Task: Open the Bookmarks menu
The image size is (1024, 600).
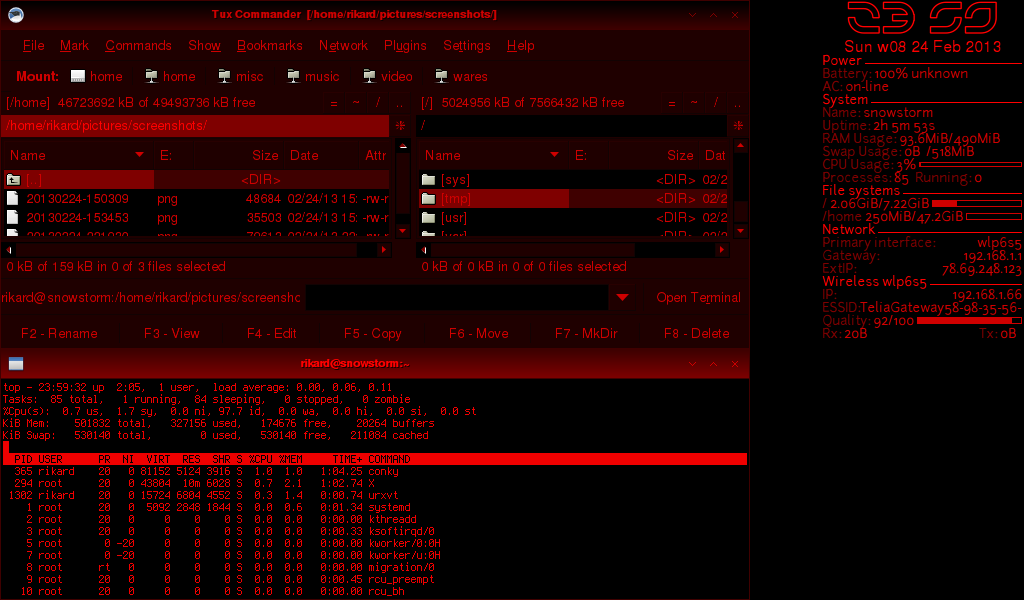Action: [270, 46]
